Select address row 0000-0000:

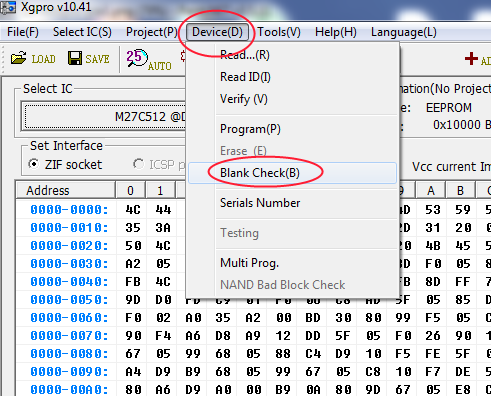69,210
